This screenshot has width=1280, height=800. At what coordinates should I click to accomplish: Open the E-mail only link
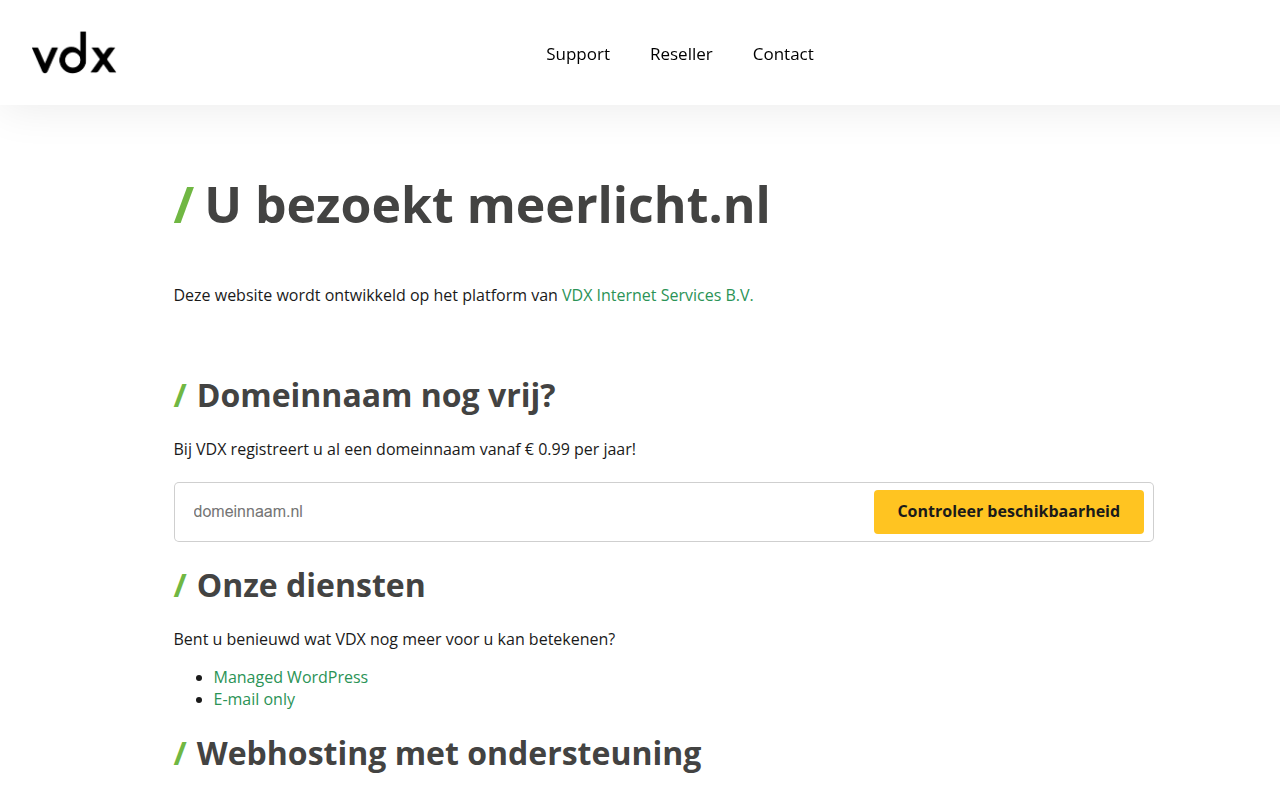coord(254,699)
